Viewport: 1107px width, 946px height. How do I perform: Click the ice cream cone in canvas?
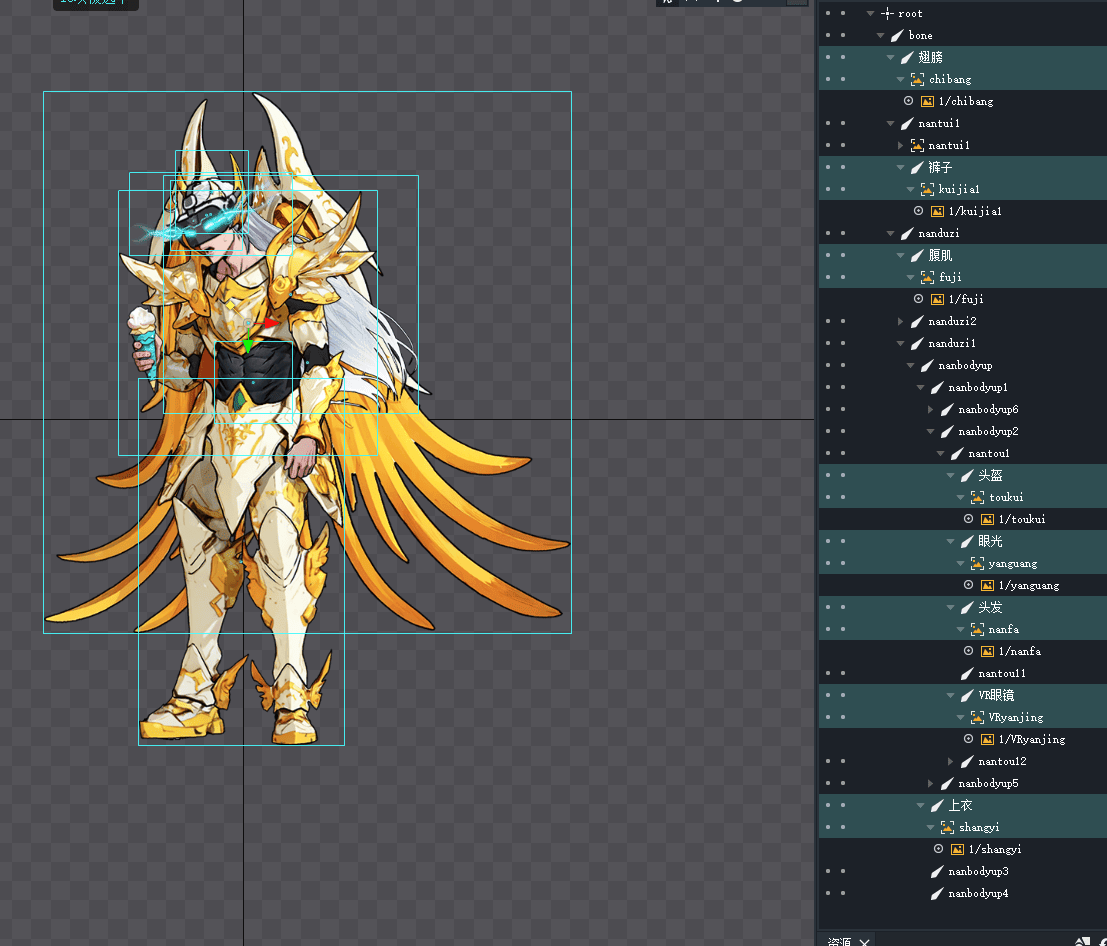[143, 335]
